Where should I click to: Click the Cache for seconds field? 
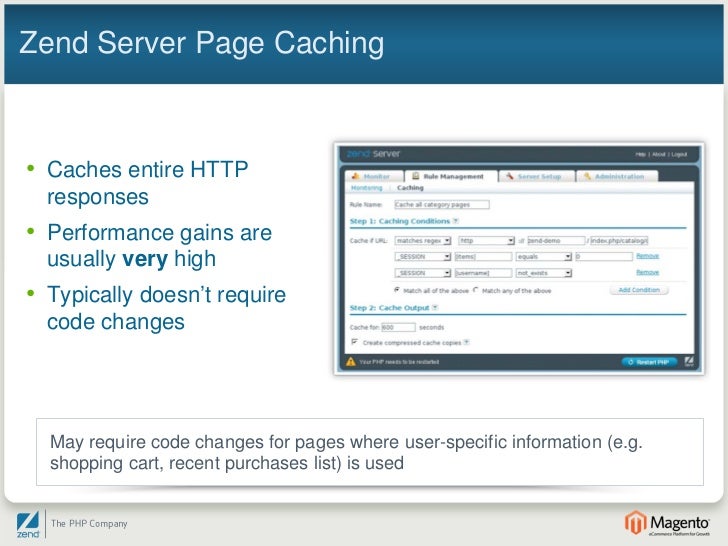[x=398, y=327]
